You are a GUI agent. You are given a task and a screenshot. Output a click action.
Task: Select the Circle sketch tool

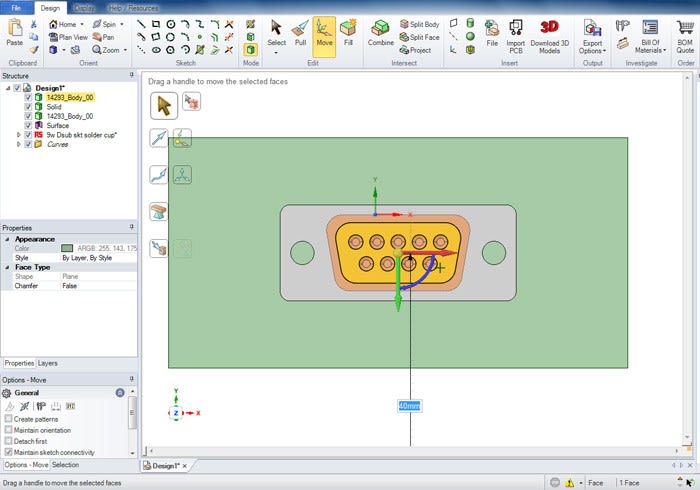pyautogui.click(x=171, y=24)
